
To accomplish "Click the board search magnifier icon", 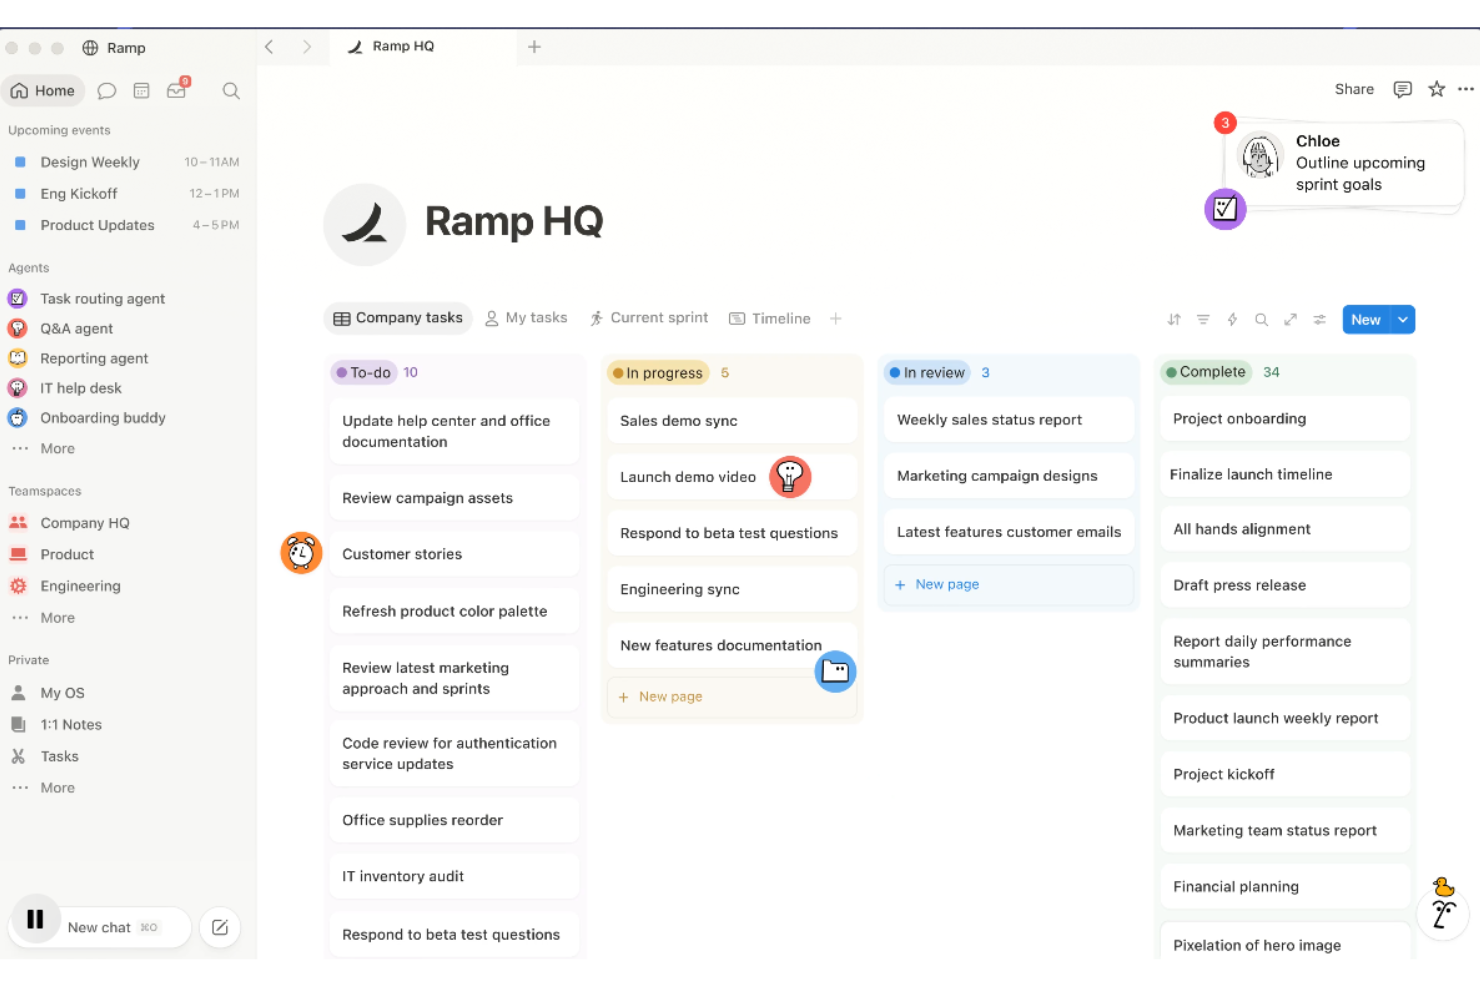I will [1261, 320].
